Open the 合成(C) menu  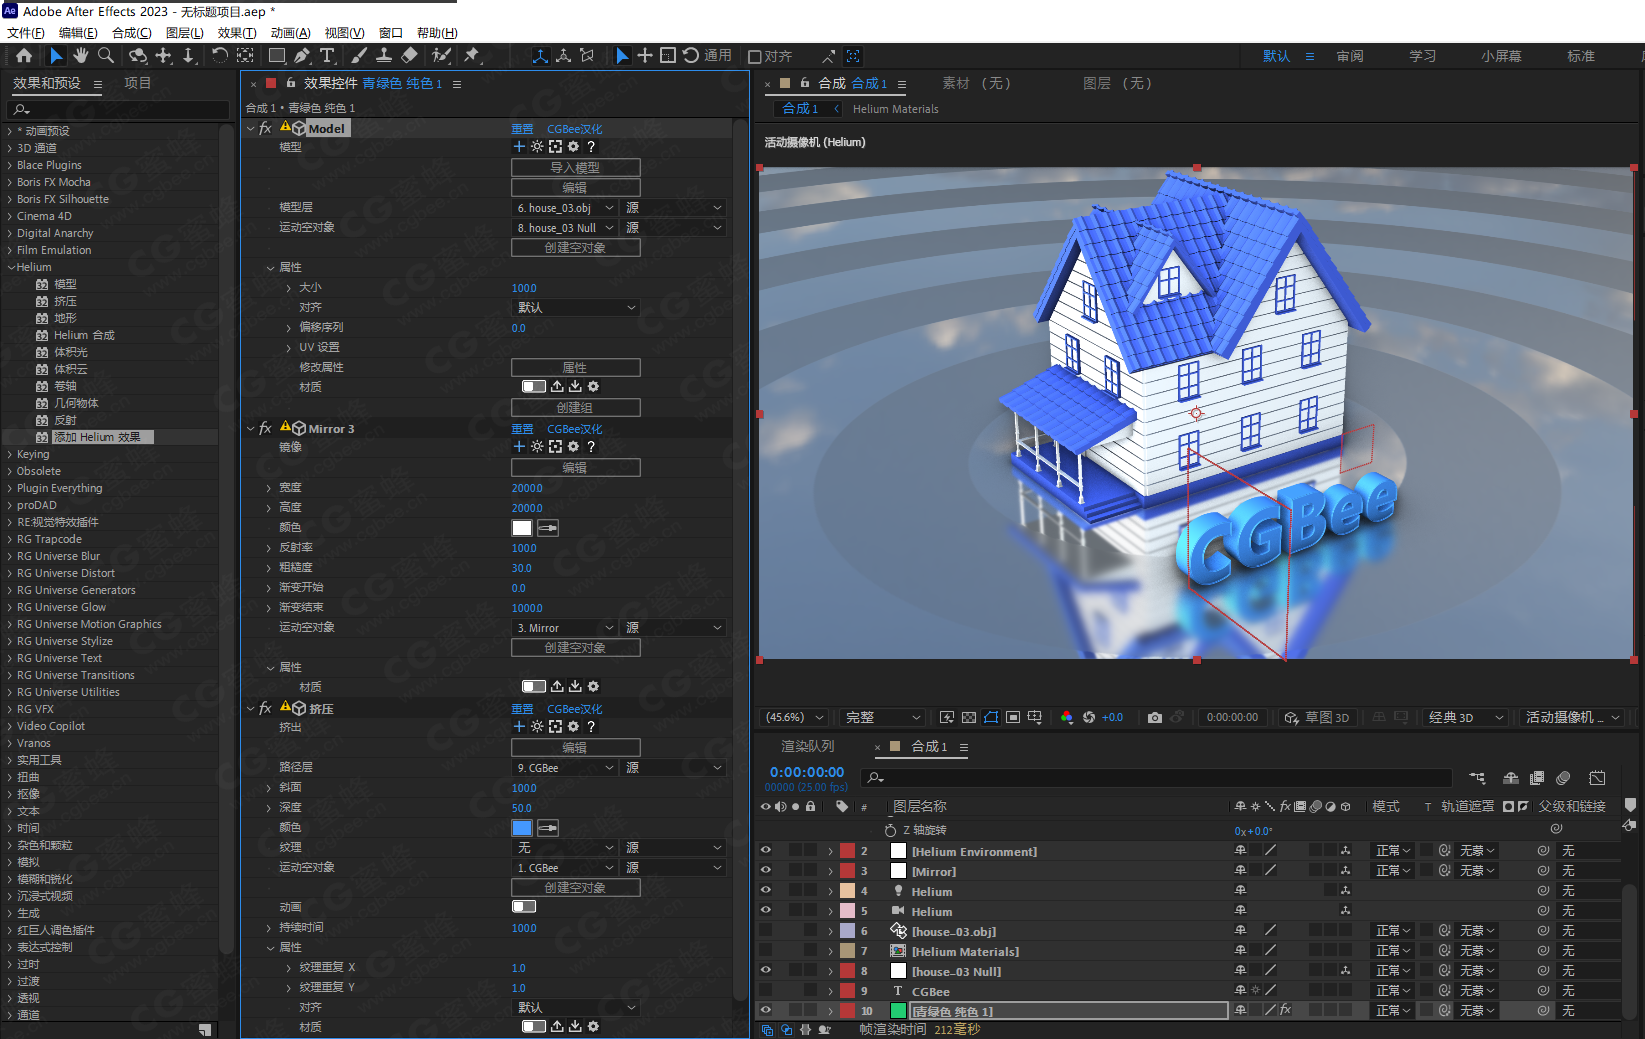point(131,33)
